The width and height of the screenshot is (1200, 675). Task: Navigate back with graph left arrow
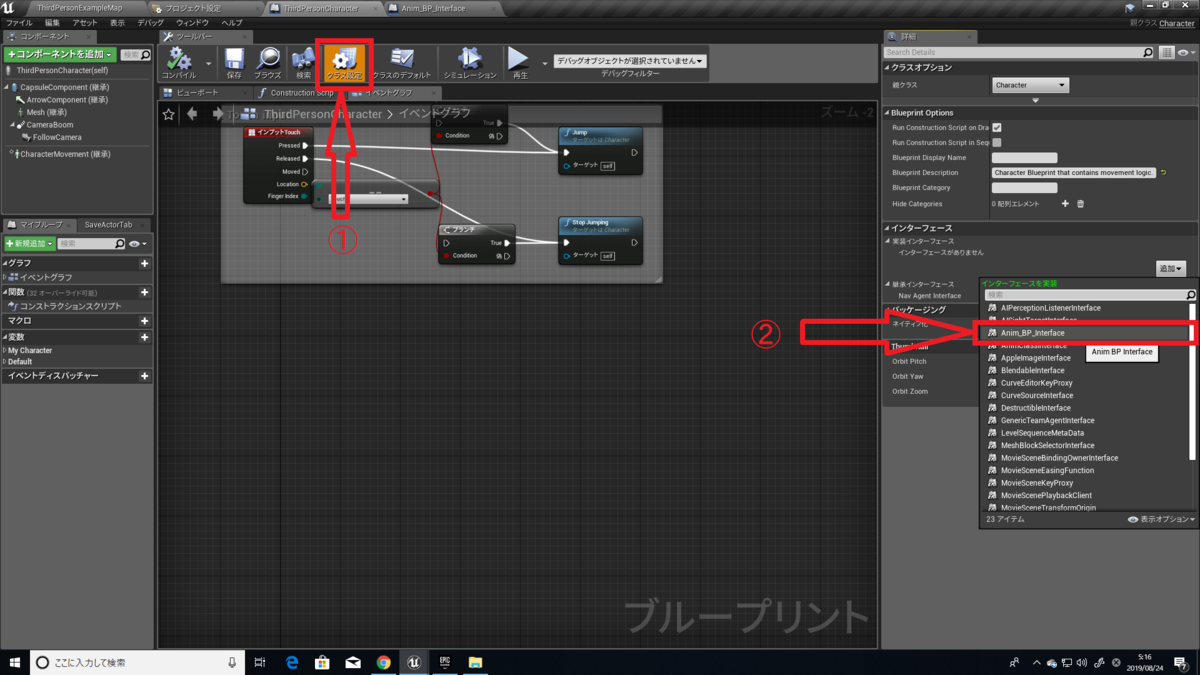[x=192, y=114]
